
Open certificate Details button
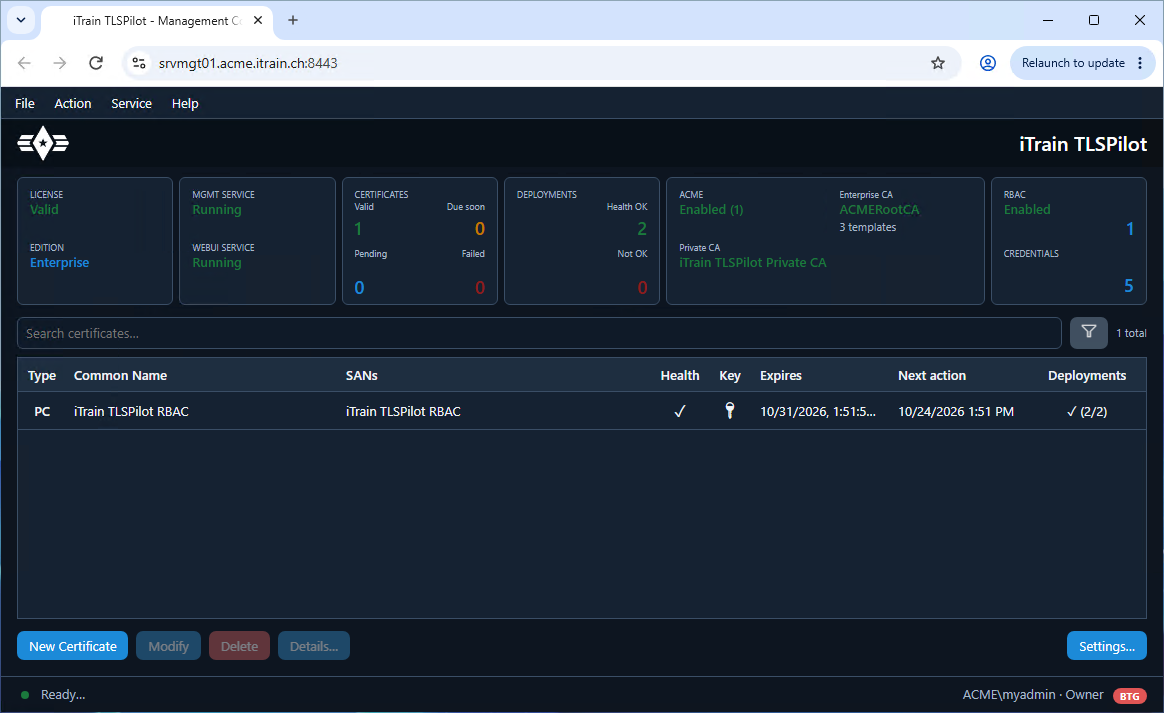pyautogui.click(x=313, y=646)
